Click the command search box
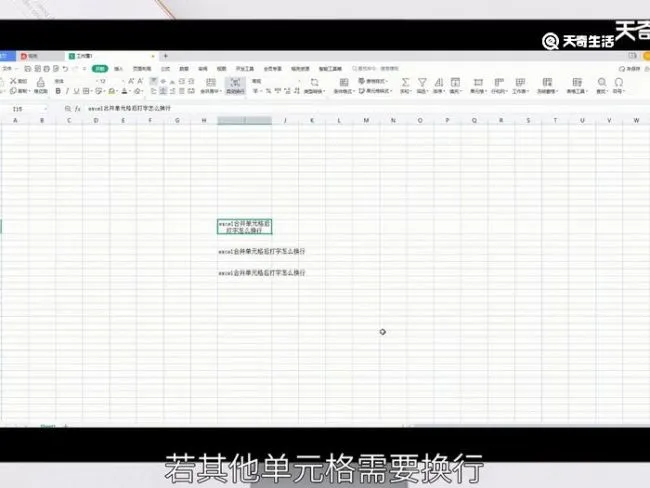Screen dimensions: 650x488 pyautogui.click(x=375, y=68)
